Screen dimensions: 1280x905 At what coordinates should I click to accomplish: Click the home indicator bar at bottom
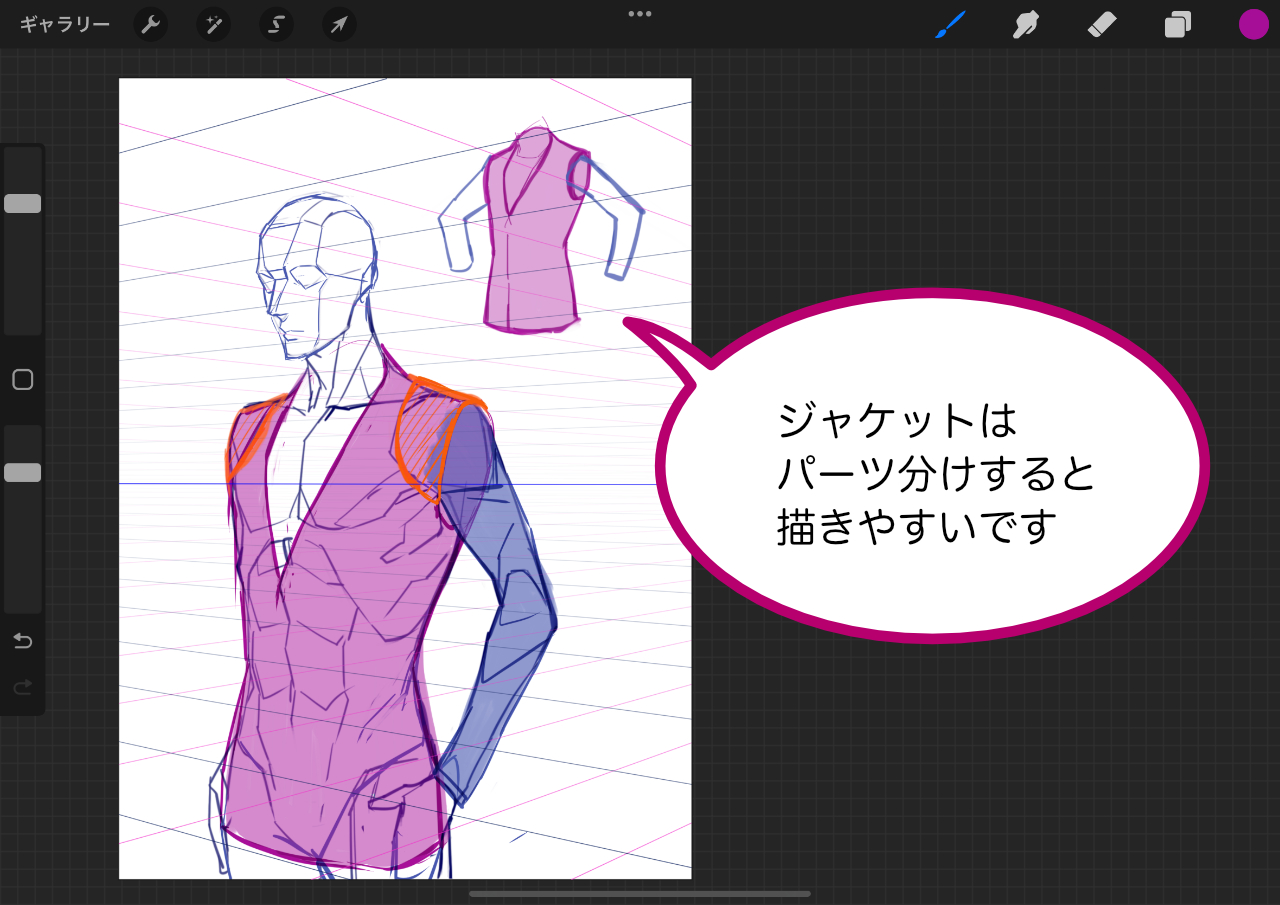coord(640,894)
